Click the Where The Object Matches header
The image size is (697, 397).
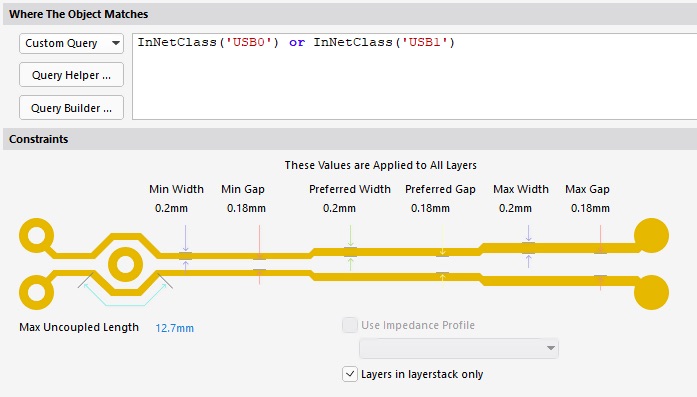click(79, 14)
